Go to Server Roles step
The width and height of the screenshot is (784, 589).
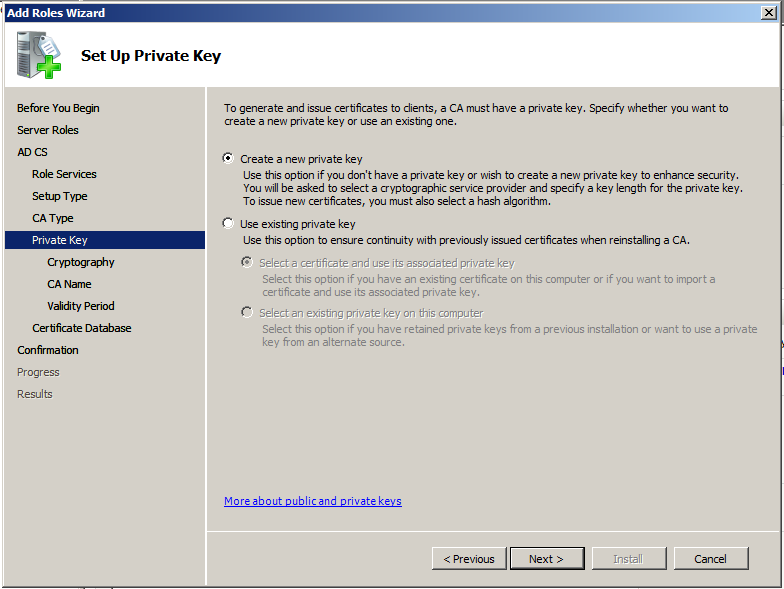[x=48, y=130]
